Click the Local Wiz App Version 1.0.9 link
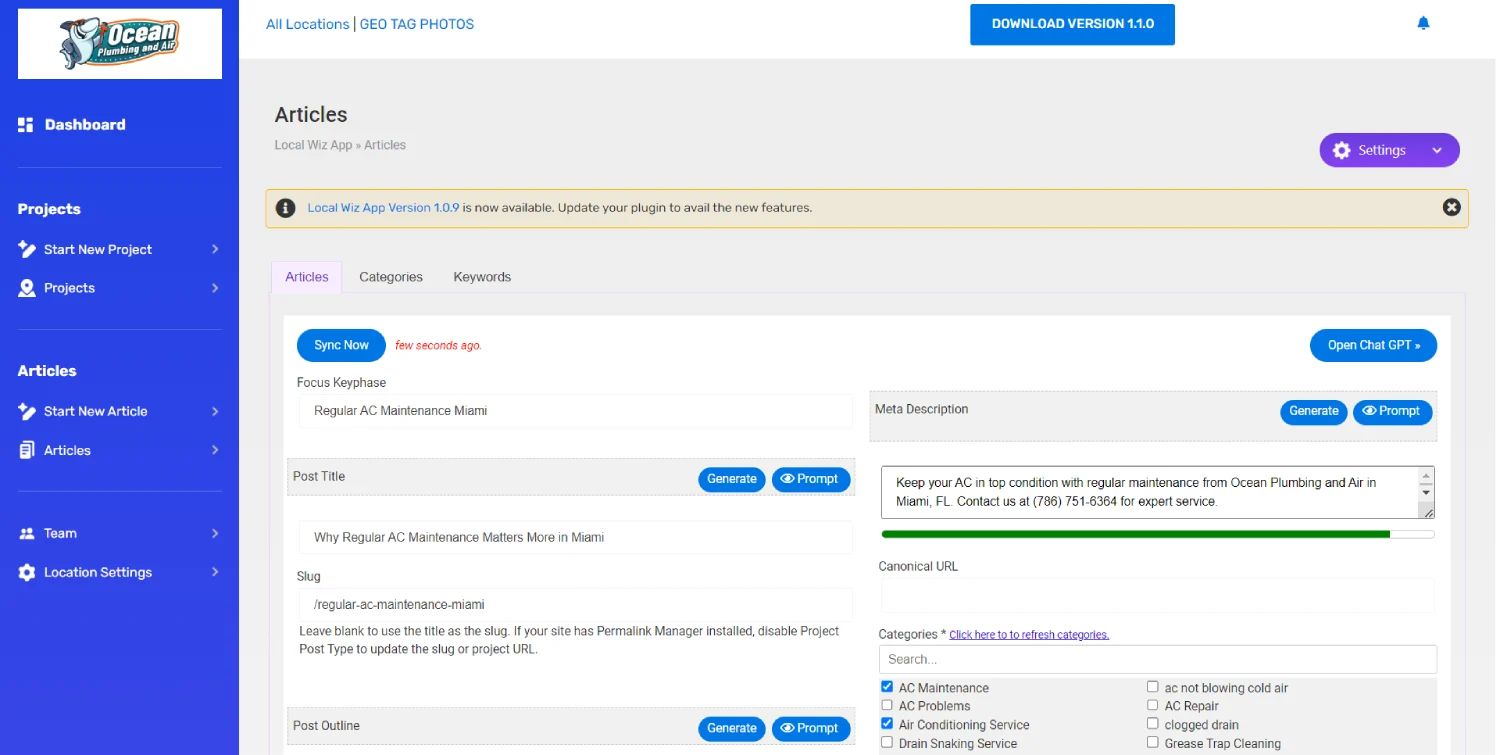The height and width of the screenshot is (755, 1500). (x=383, y=208)
